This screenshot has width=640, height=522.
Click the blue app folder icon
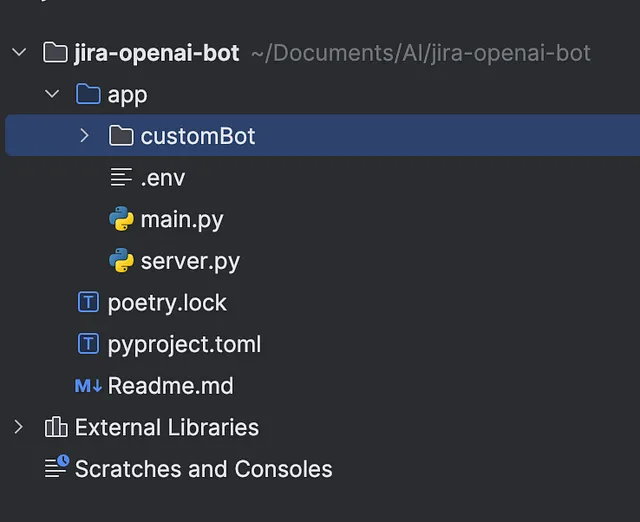(x=88, y=94)
